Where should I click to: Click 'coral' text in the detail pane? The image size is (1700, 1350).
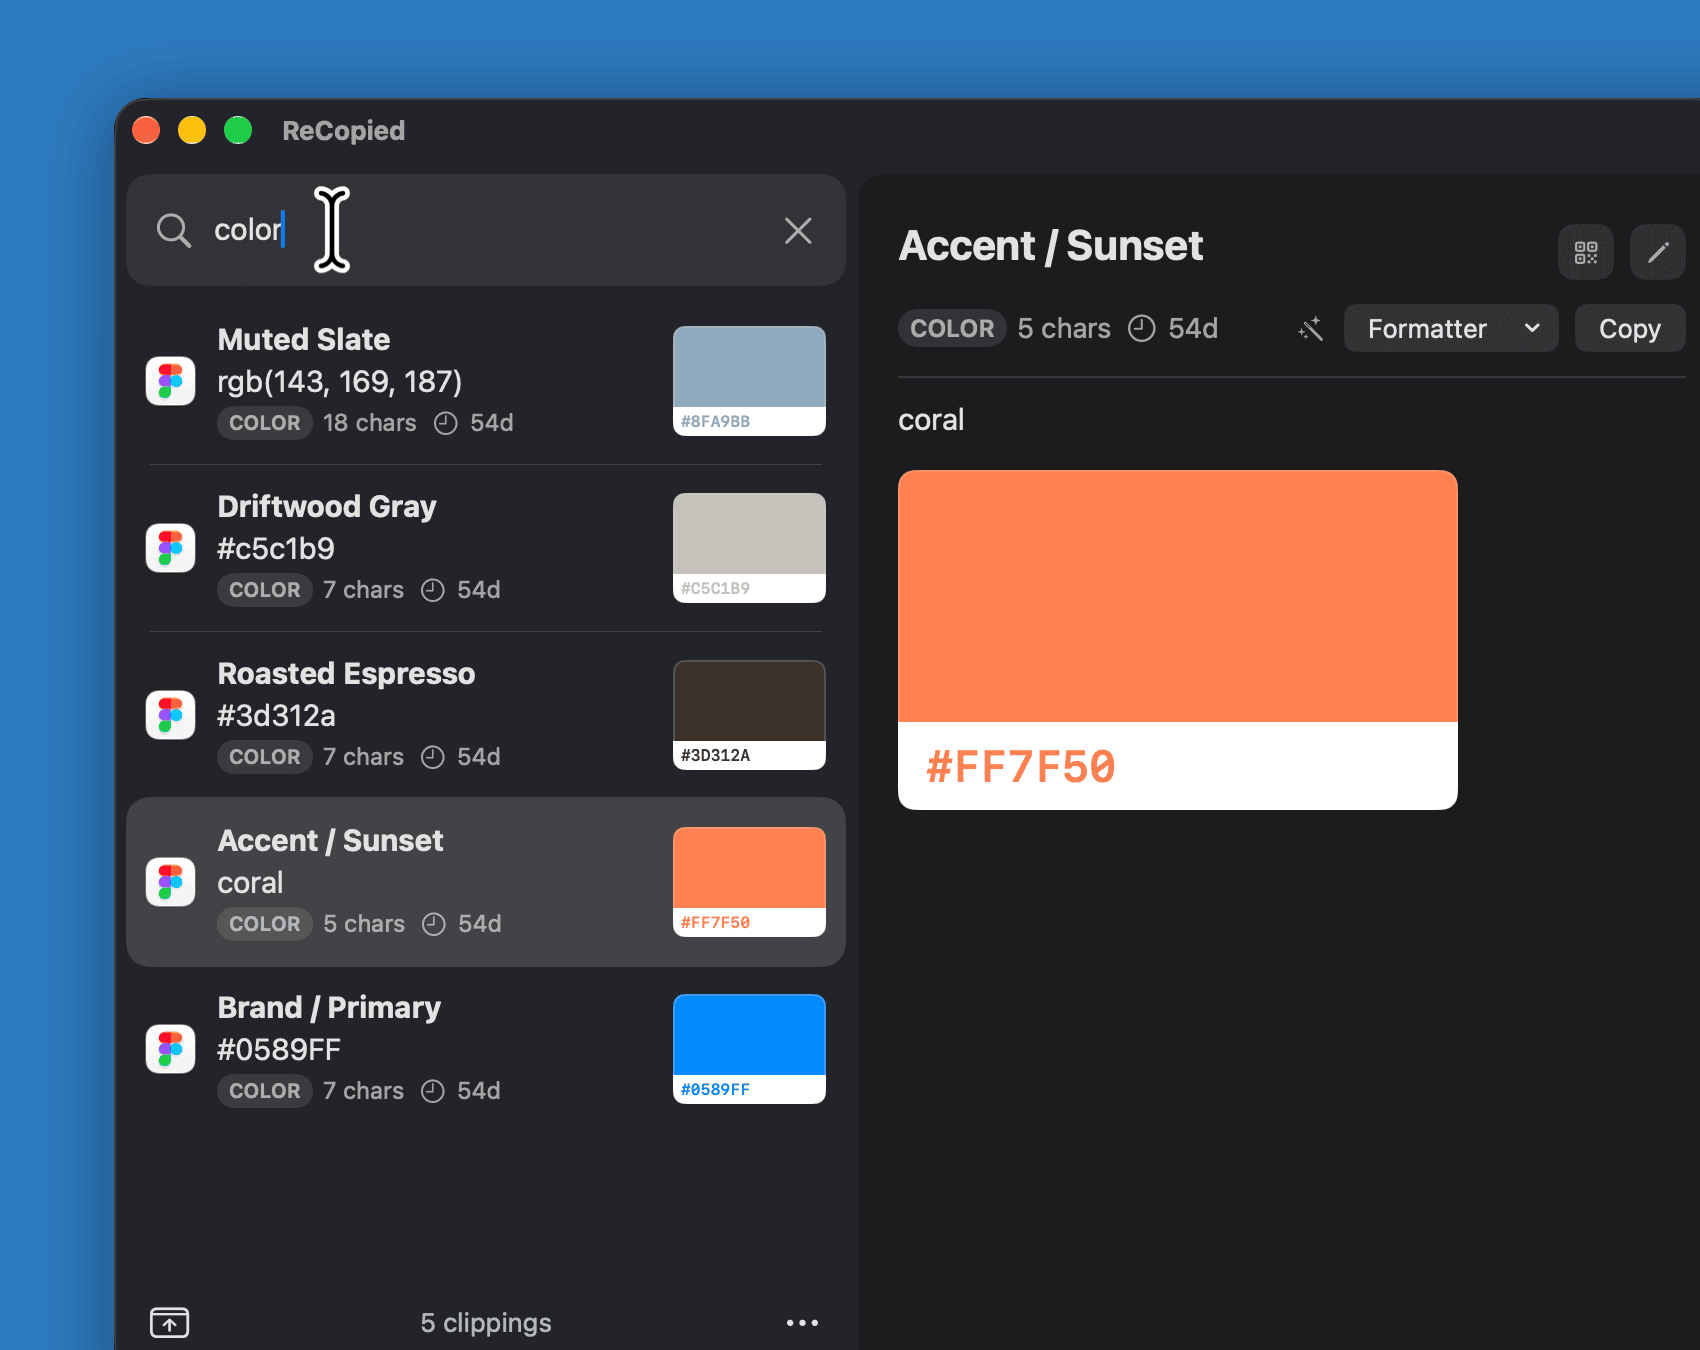tap(931, 420)
